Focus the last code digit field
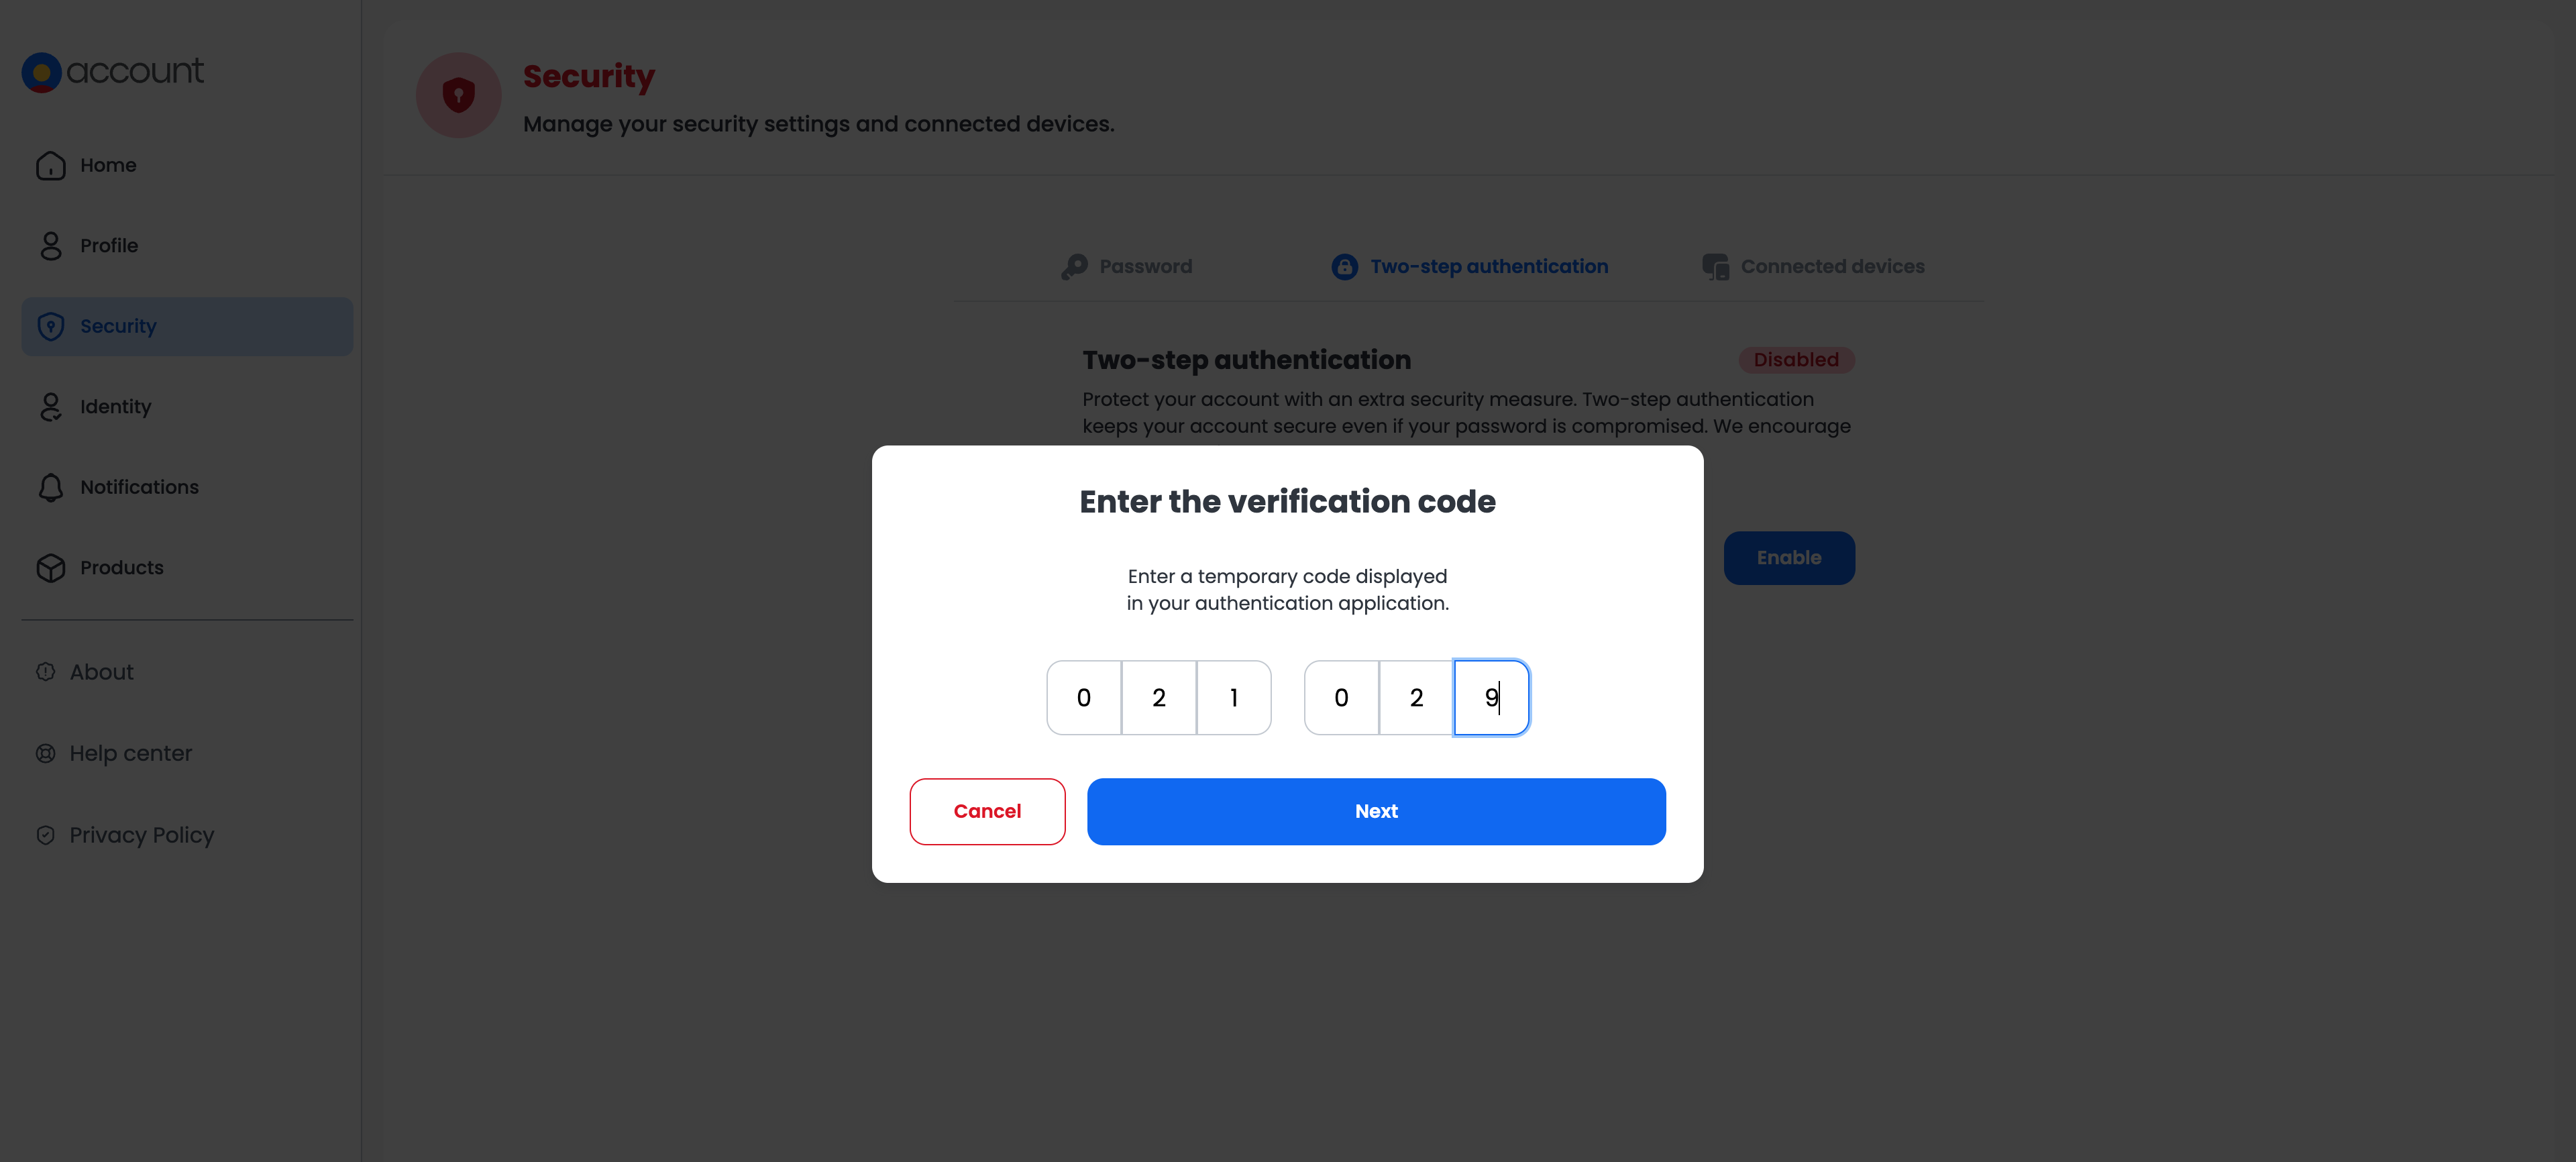Screen dimensions: 2576x1162 click(x=1491, y=698)
